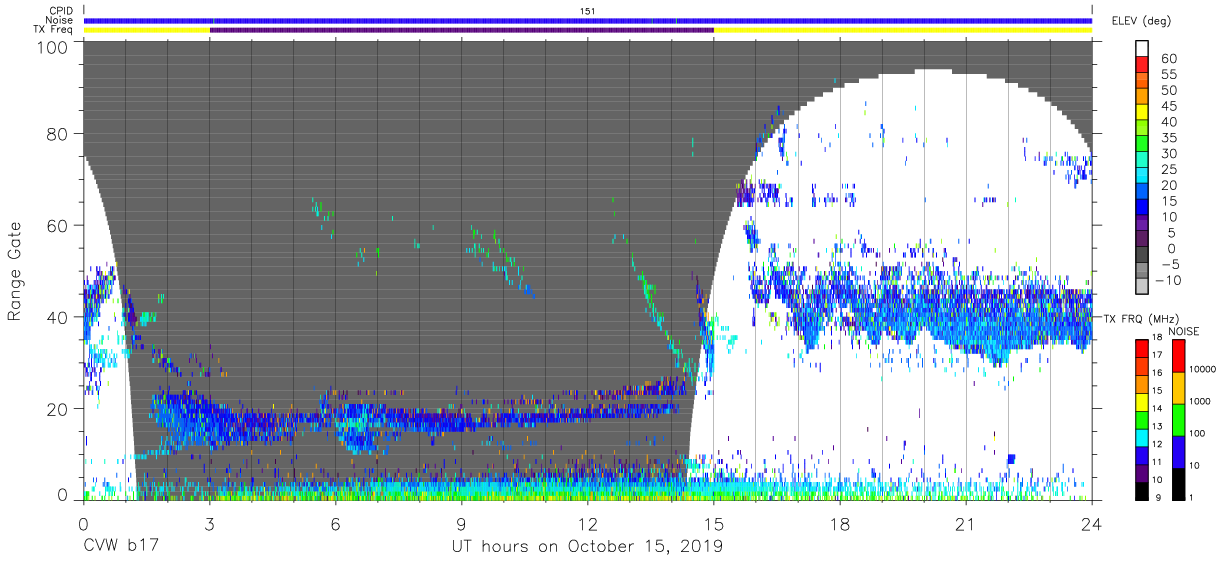Click the 3 hour tick on the x-axis

tap(209, 525)
